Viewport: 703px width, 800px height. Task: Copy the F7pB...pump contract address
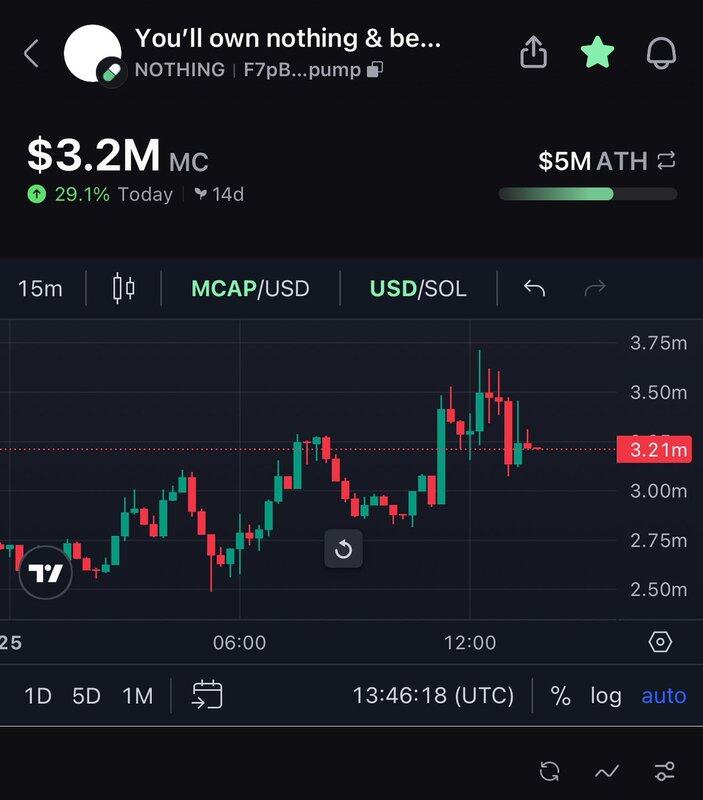375,70
